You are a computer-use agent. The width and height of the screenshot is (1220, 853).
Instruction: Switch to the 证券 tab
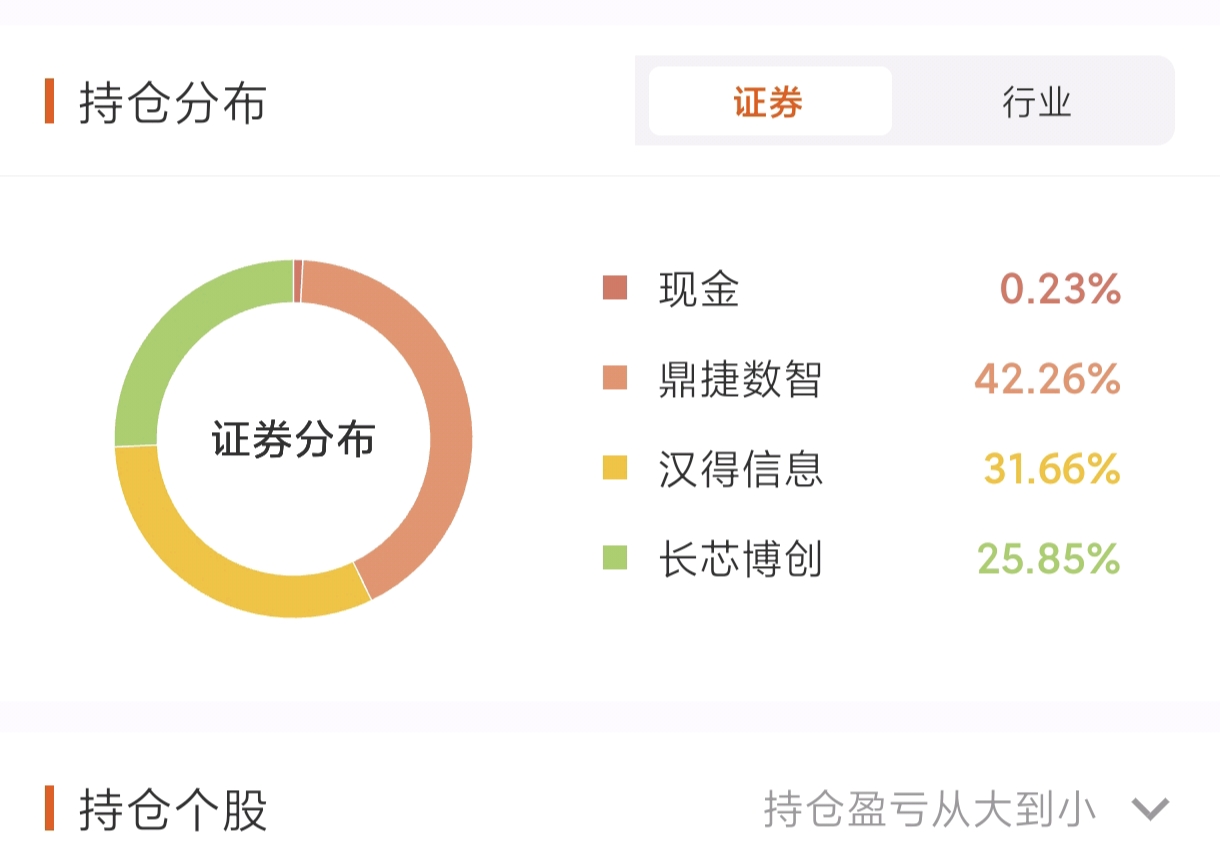coord(769,102)
